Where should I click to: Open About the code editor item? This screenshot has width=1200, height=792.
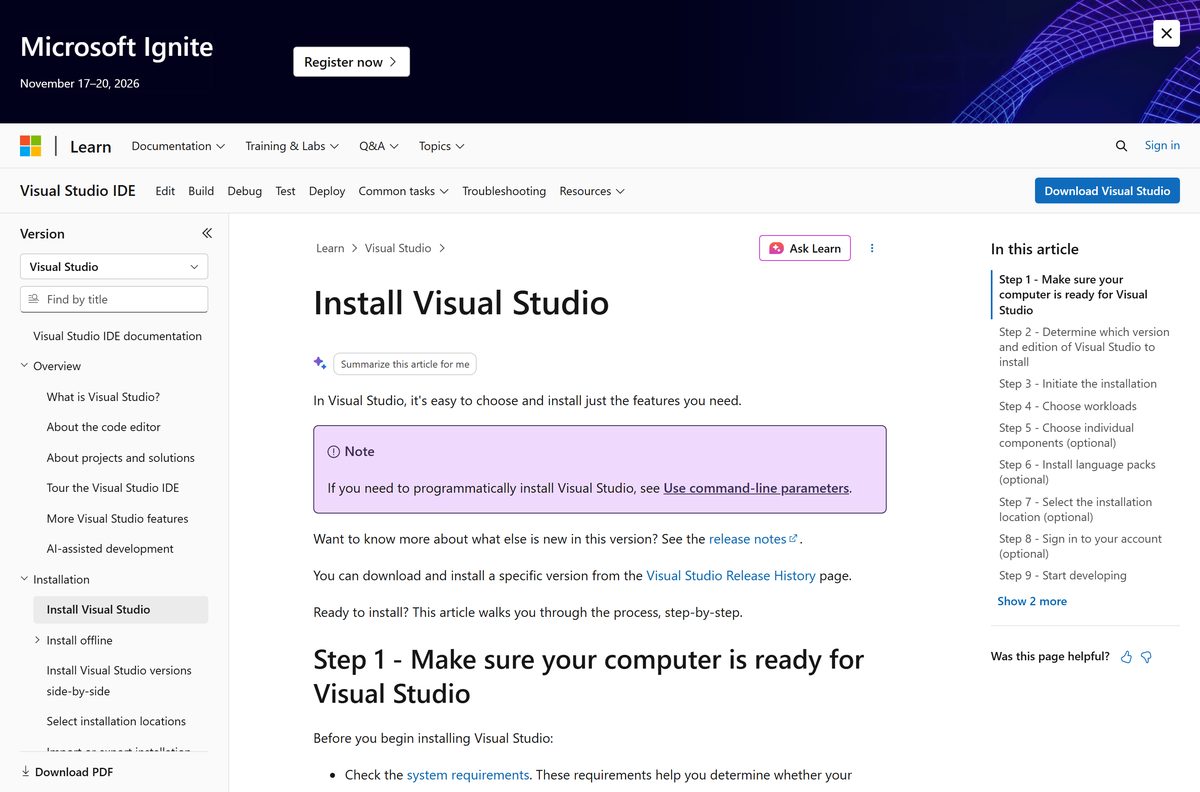click(103, 427)
